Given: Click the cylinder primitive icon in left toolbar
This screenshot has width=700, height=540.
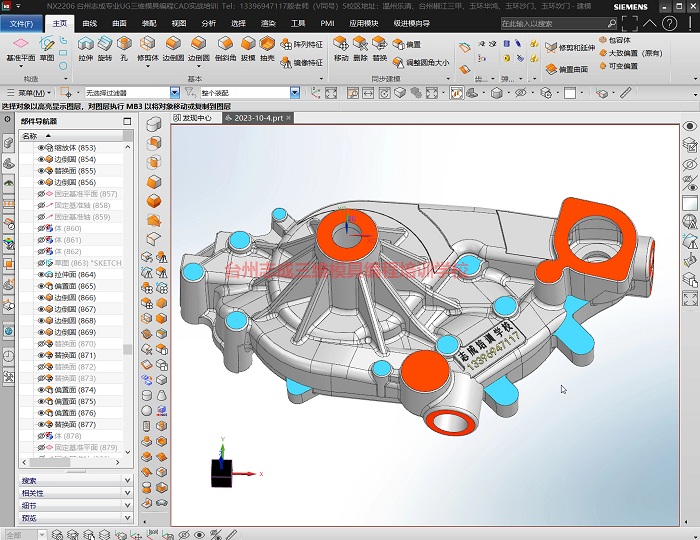Looking at the screenshot, I should pyautogui.click(x=147, y=395).
